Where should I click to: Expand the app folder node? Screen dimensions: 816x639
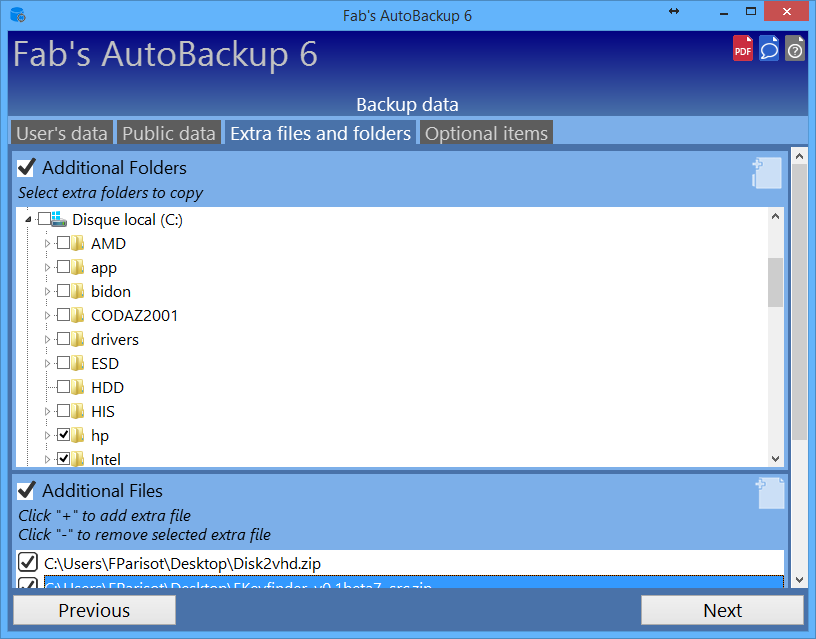(x=47, y=267)
